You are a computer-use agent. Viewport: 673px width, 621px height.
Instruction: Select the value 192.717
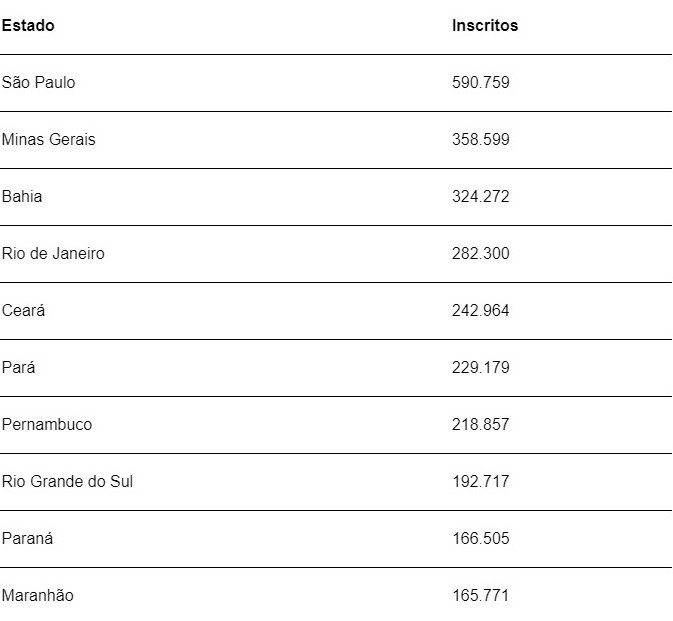[x=481, y=482]
